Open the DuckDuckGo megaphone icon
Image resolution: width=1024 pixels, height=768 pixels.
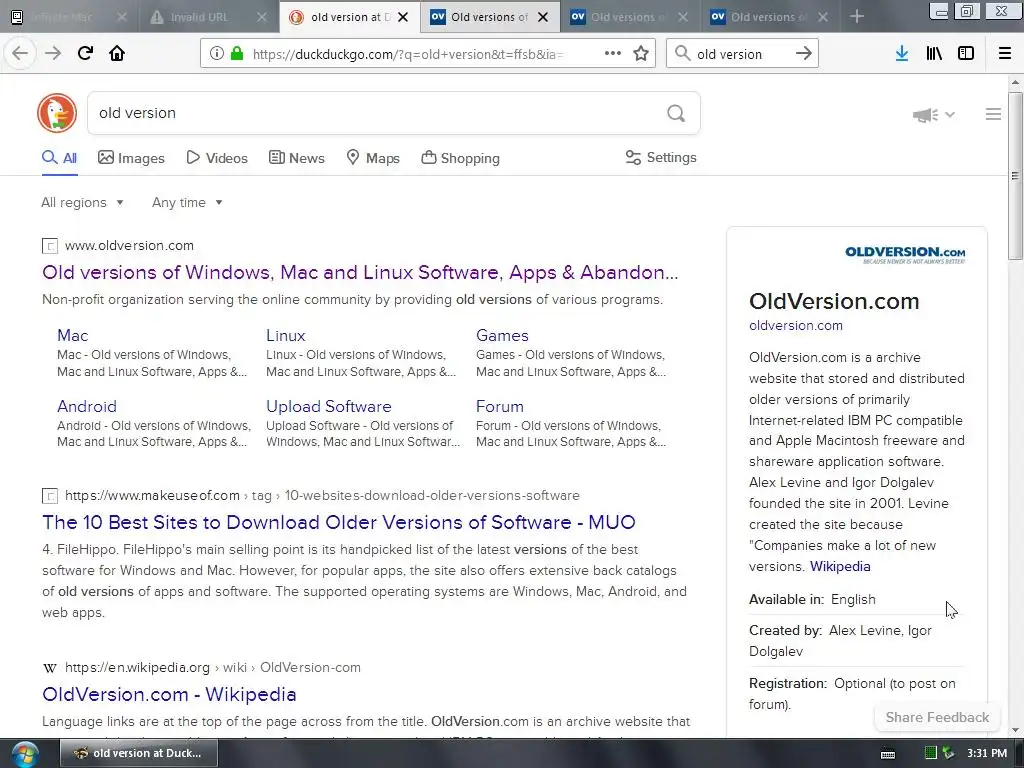pos(925,115)
